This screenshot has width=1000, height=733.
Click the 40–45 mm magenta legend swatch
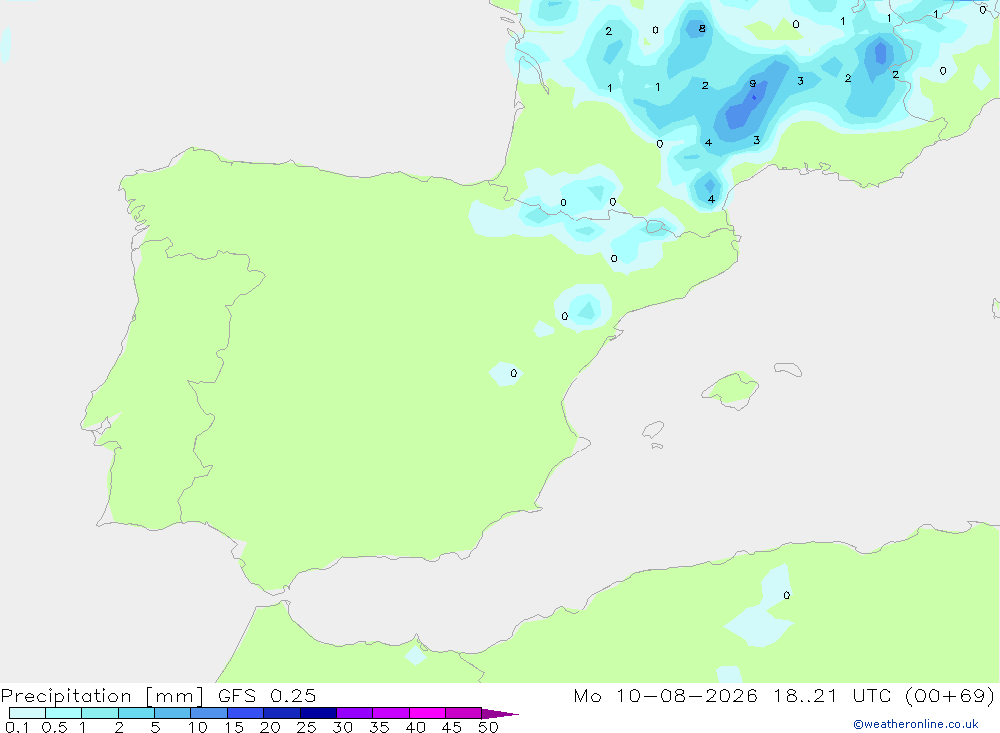tap(427, 713)
